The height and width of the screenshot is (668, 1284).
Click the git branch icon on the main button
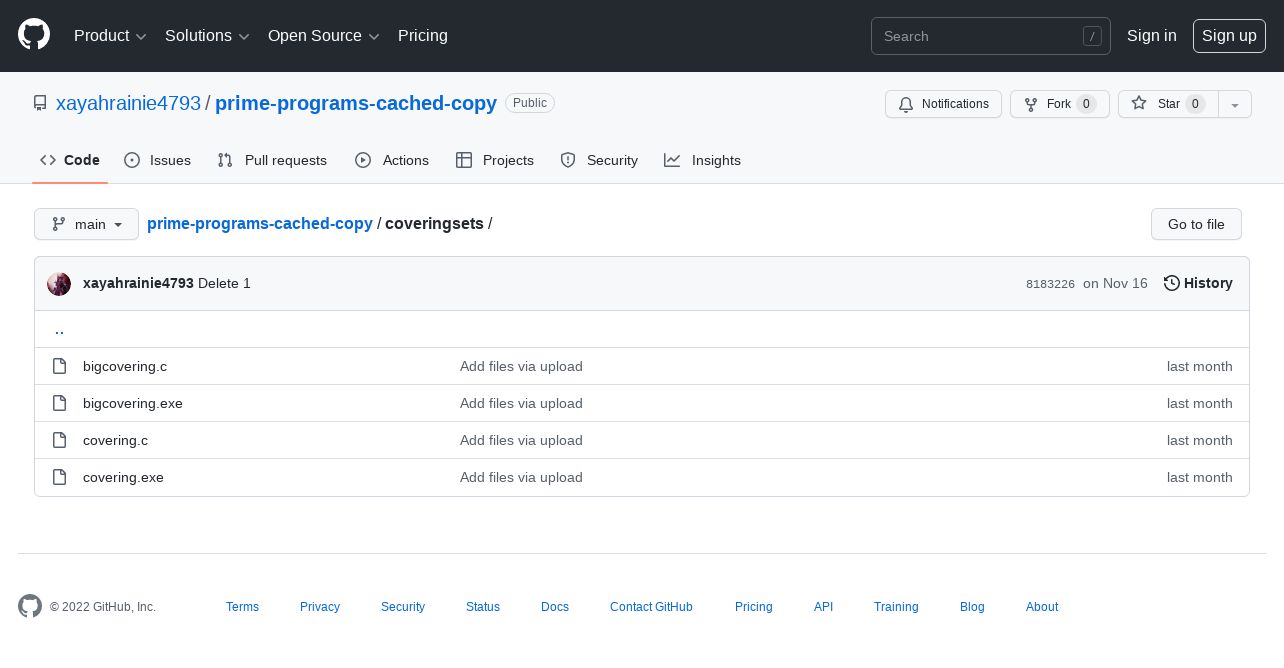[59, 224]
